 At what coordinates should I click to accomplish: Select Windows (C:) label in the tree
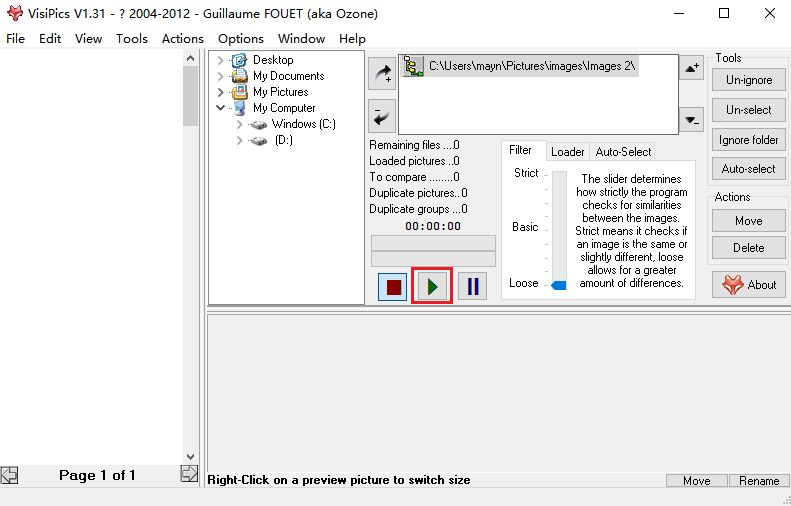[303, 124]
